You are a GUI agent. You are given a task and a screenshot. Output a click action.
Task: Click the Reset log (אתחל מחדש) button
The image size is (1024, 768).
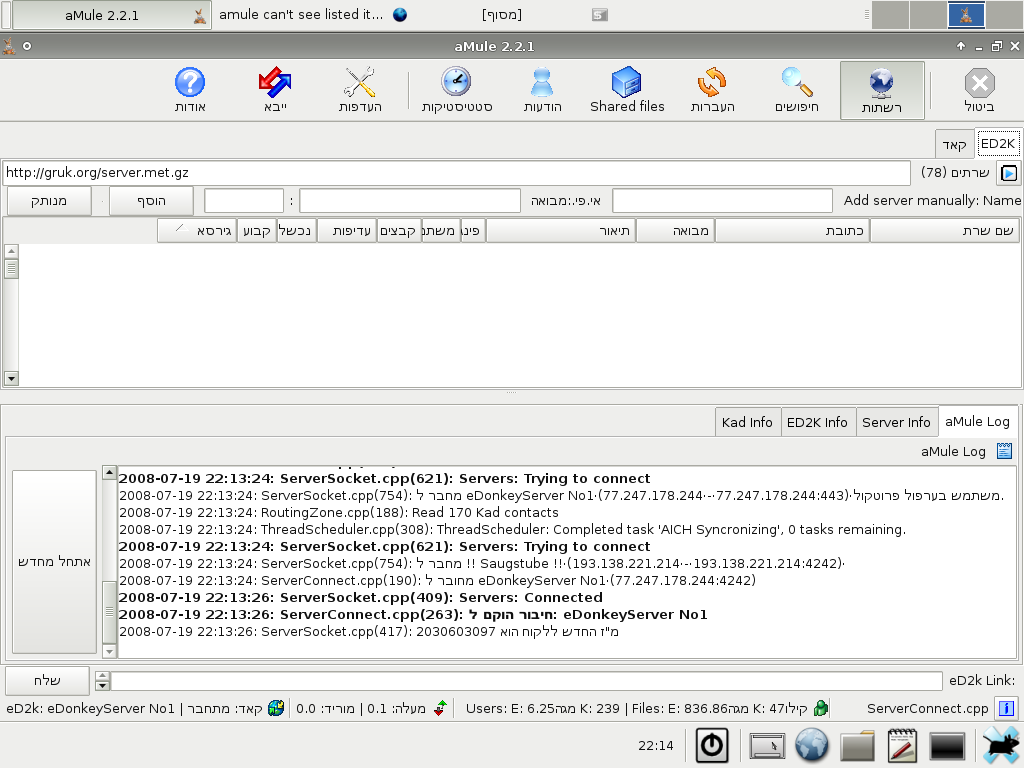click(54, 562)
